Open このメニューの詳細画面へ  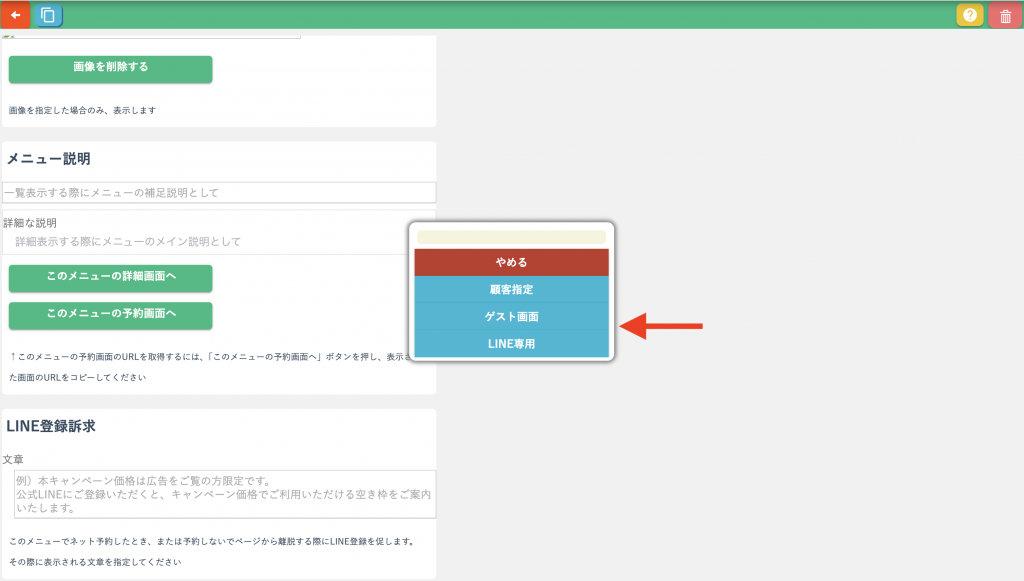tap(111, 278)
